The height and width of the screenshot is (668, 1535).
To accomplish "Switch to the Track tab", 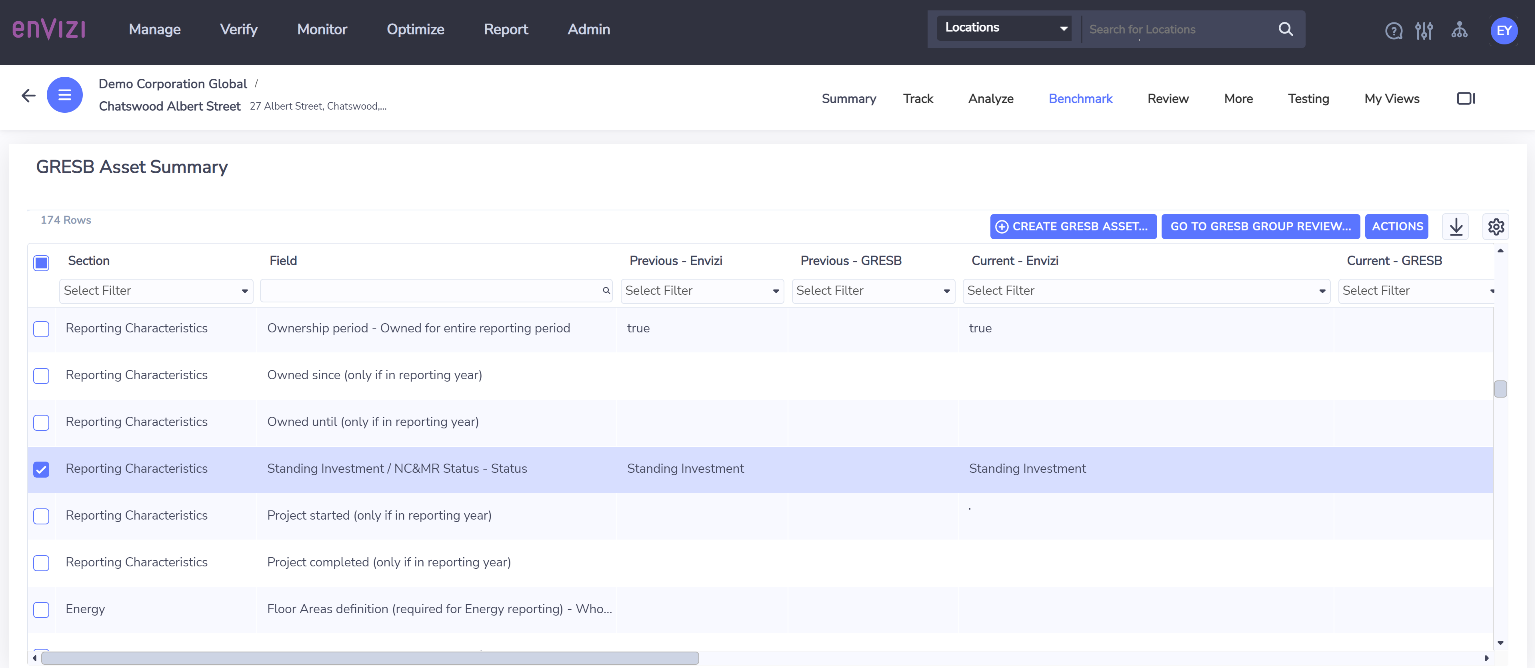I will (x=918, y=99).
